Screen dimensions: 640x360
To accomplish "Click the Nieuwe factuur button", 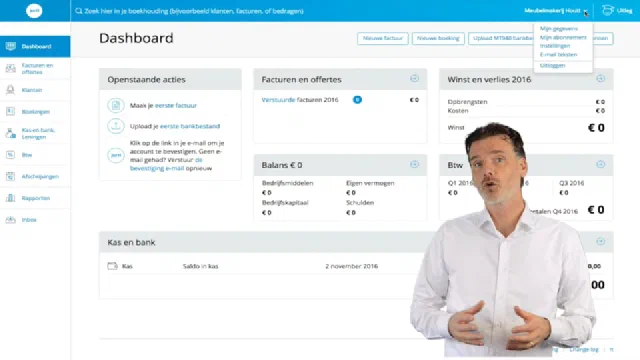I will 382,38.
